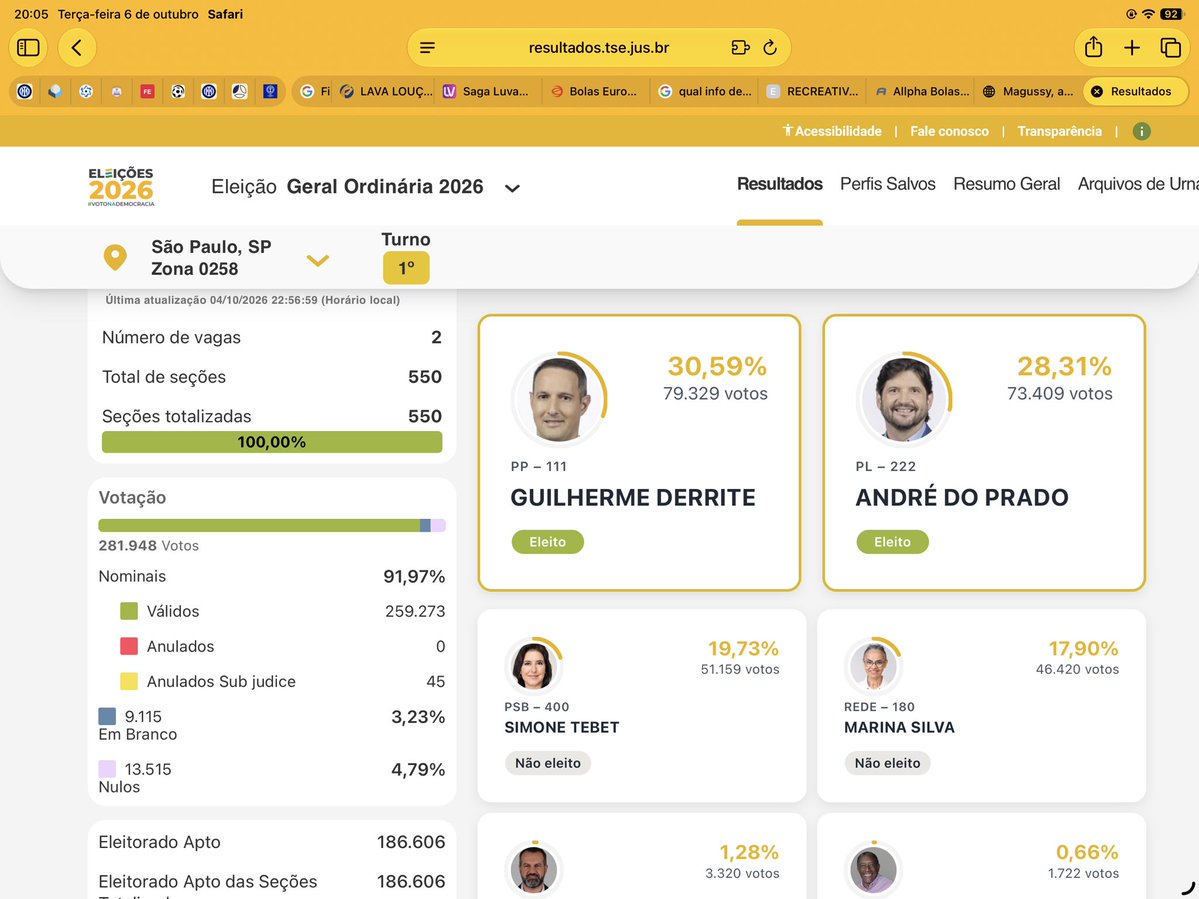Switch to the LAVA LOUÇ... browser tab
This screenshot has height=899, width=1199.
[386, 92]
